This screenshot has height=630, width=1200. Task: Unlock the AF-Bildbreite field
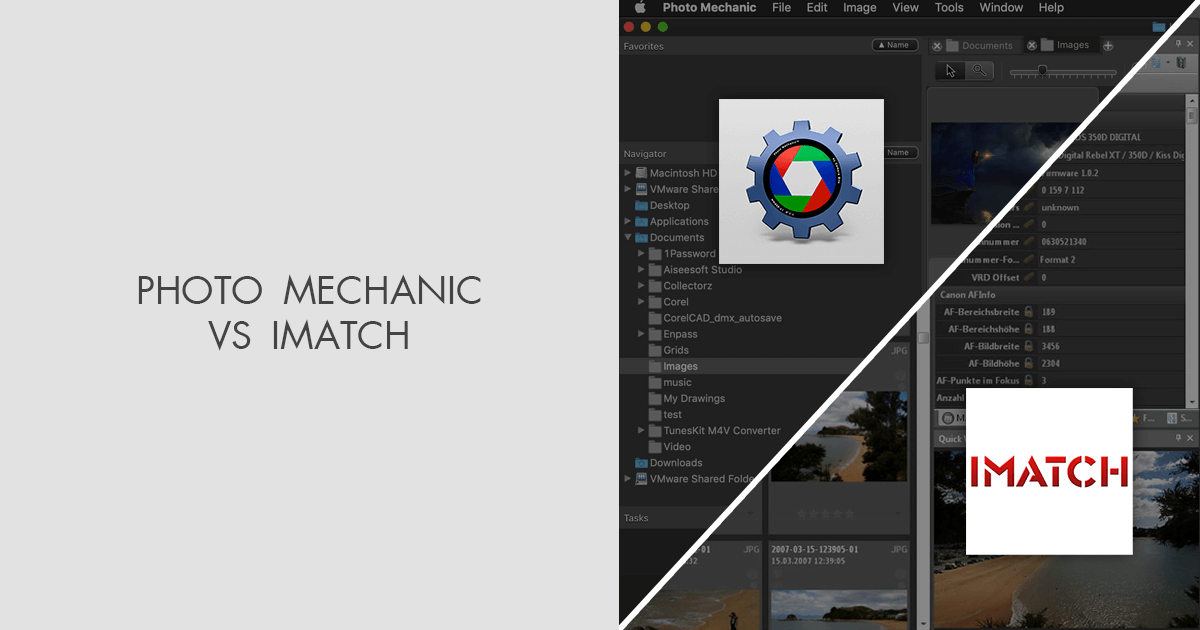tap(1029, 345)
